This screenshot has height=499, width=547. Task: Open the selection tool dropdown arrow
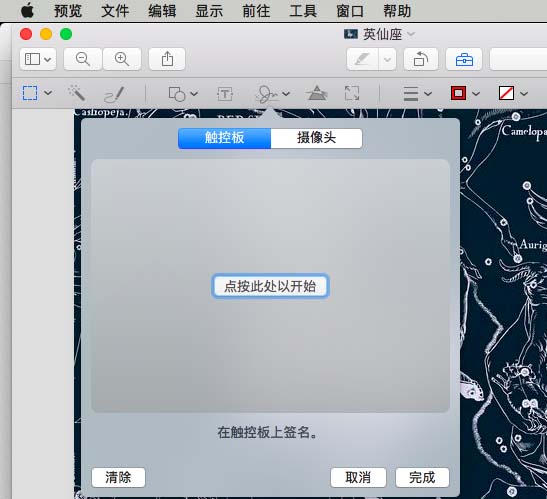click(x=48, y=93)
